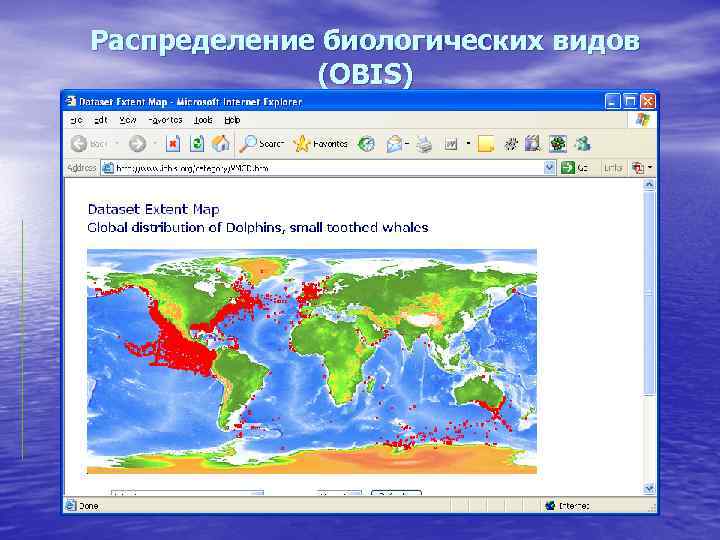Click inside the Address bar URL field
The width and height of the screenshot is (720, 540).
(322, 168)
